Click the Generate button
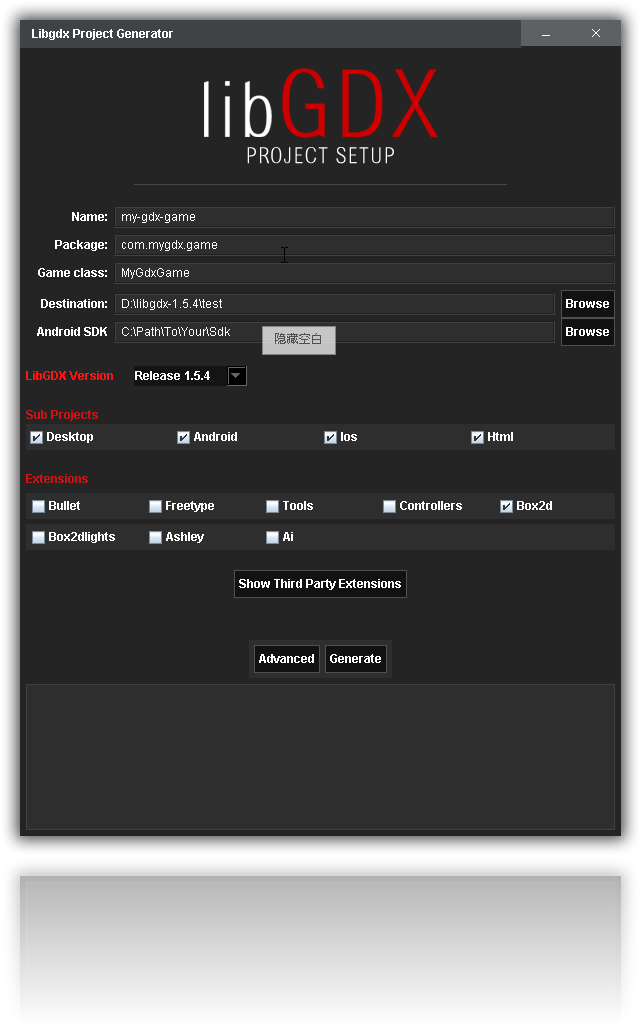This screenshot has height=1027, width=641. (356, 659)
